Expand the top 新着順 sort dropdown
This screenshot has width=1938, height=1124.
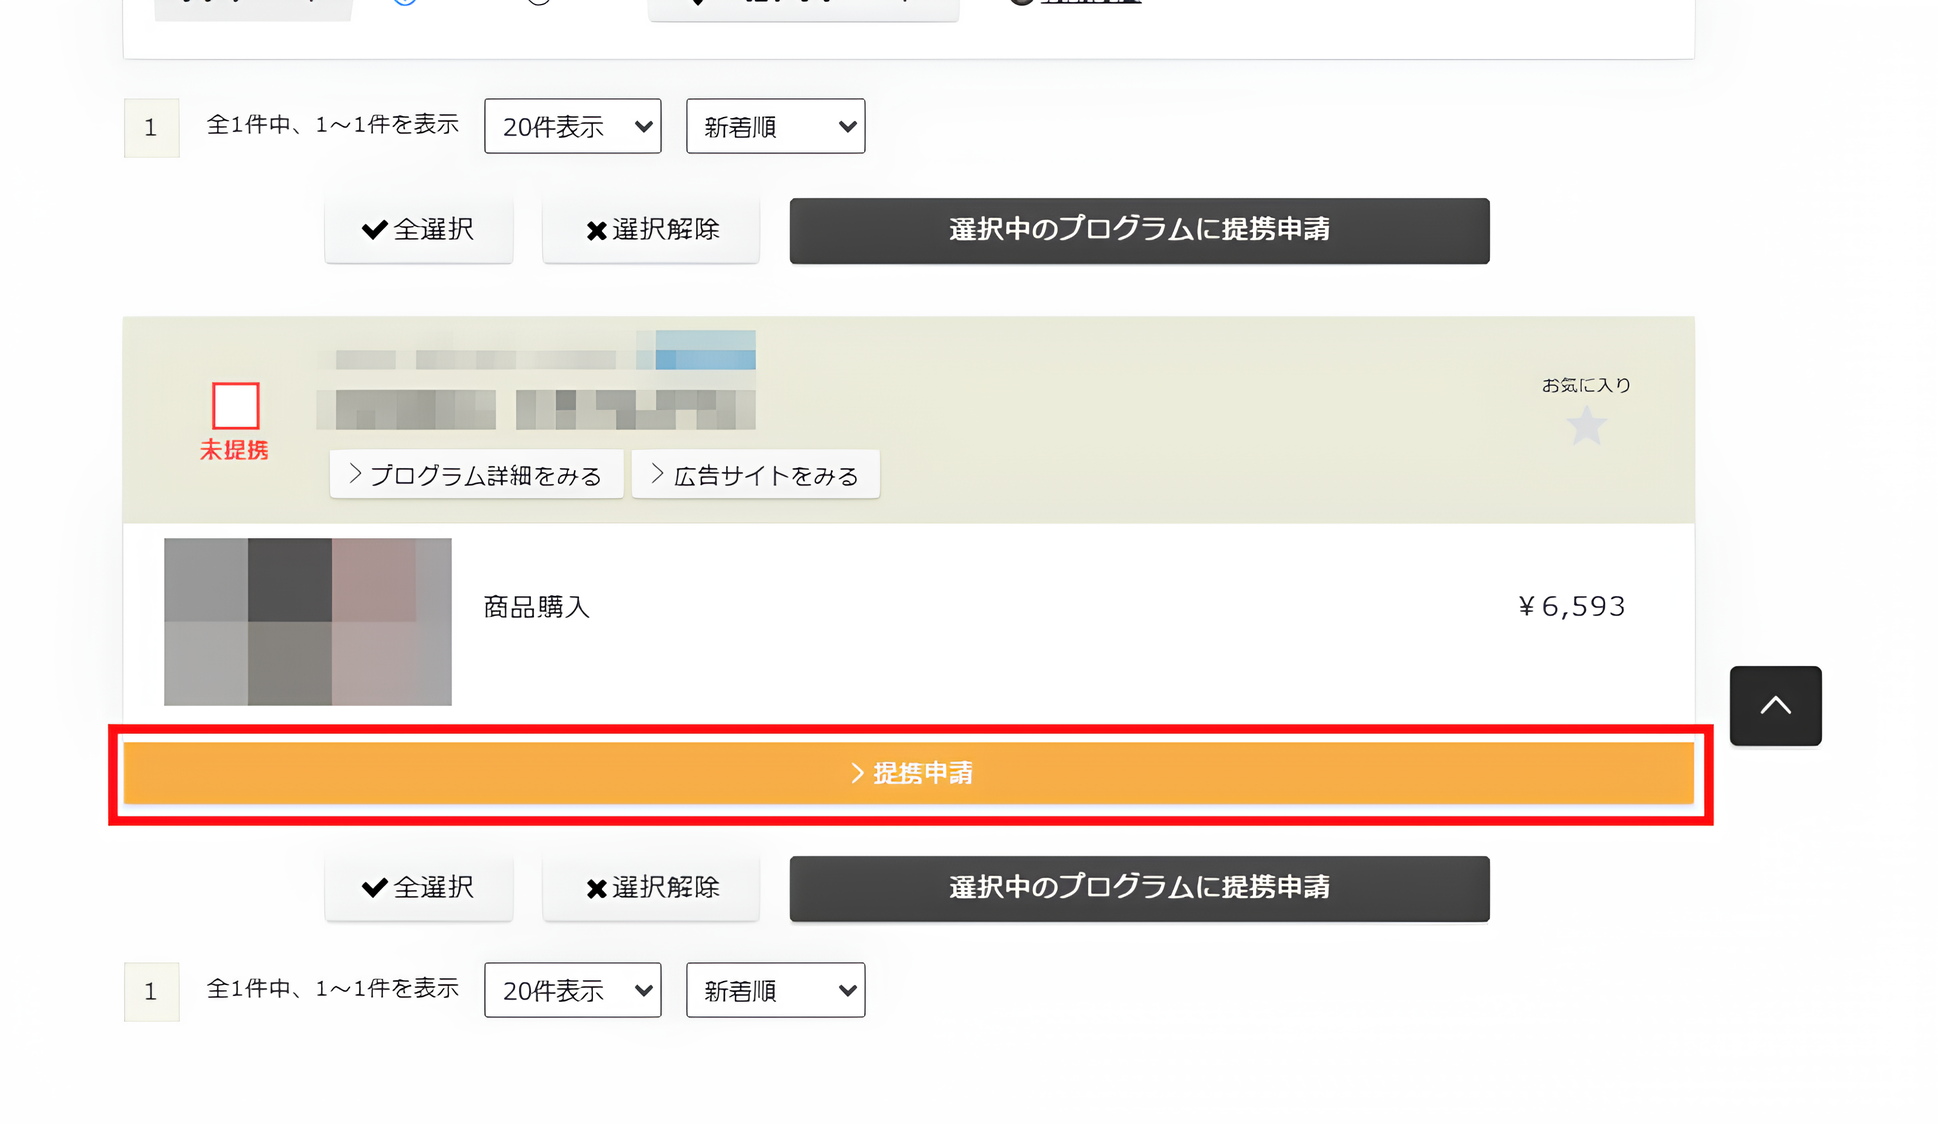775,127
